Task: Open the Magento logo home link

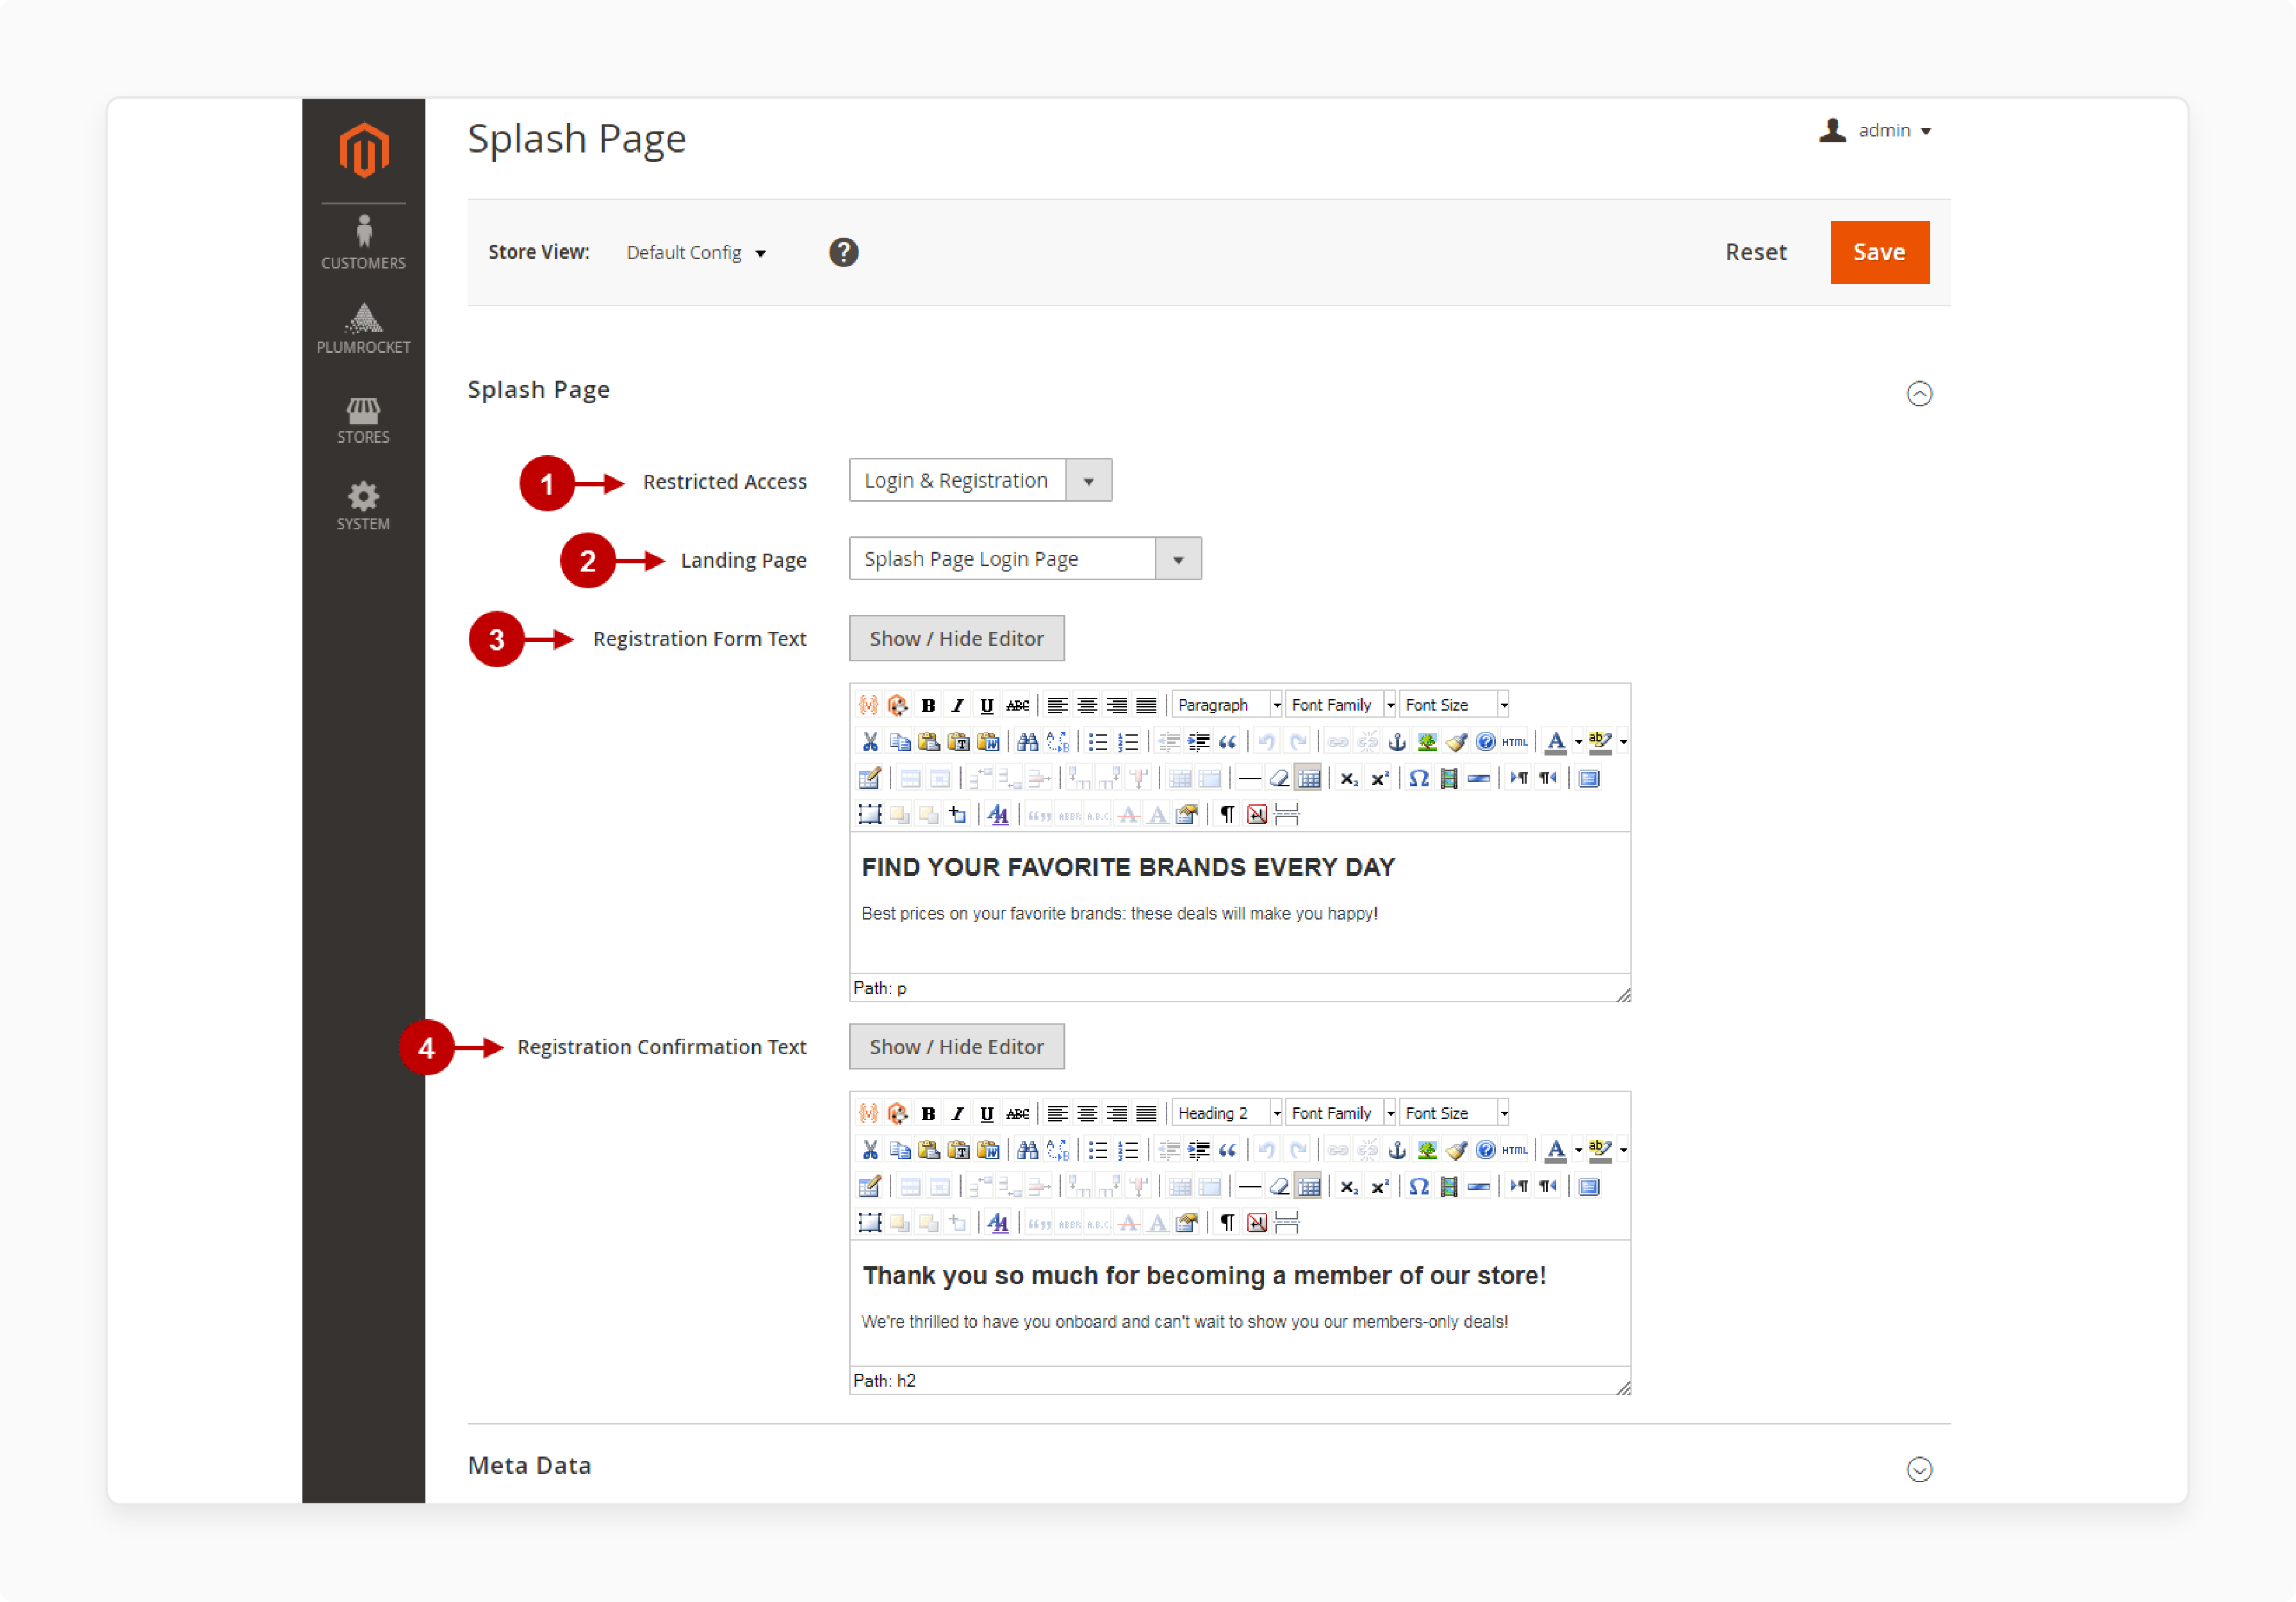Action: point(364,150)
